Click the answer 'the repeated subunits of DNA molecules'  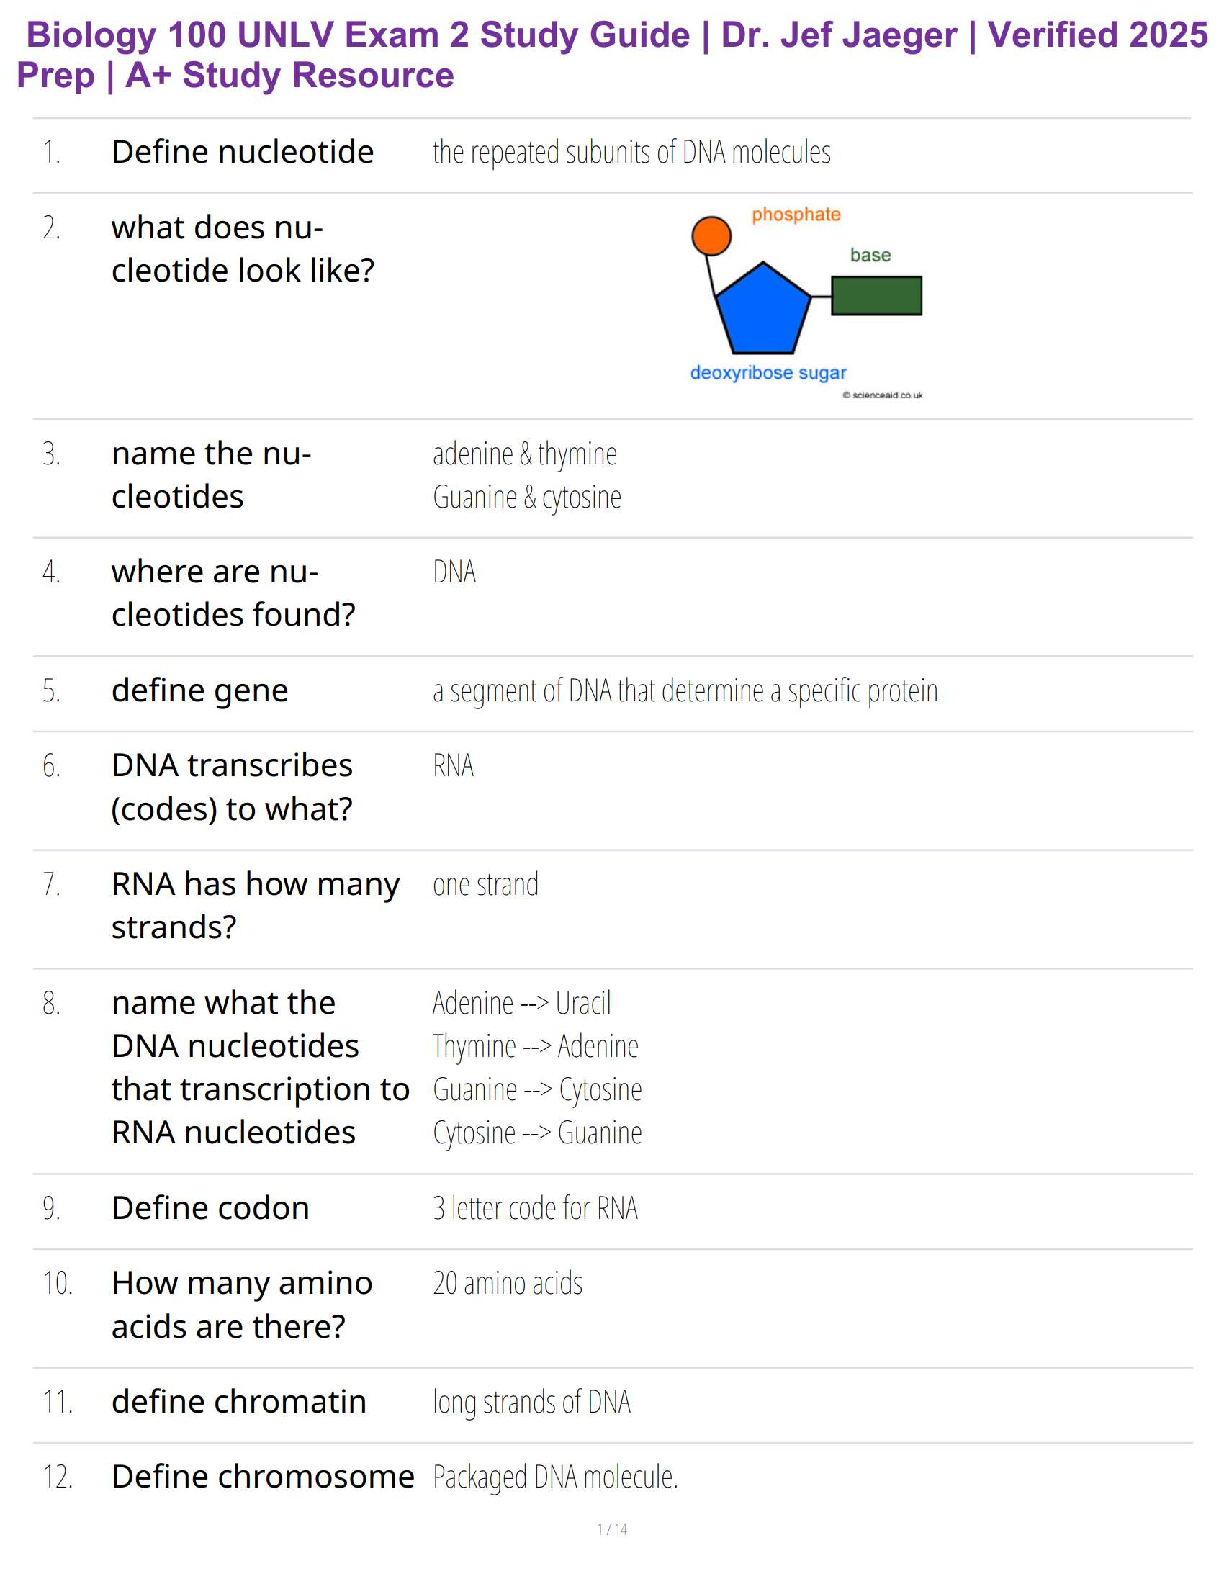pyautogui.click(x=631, y=153)
